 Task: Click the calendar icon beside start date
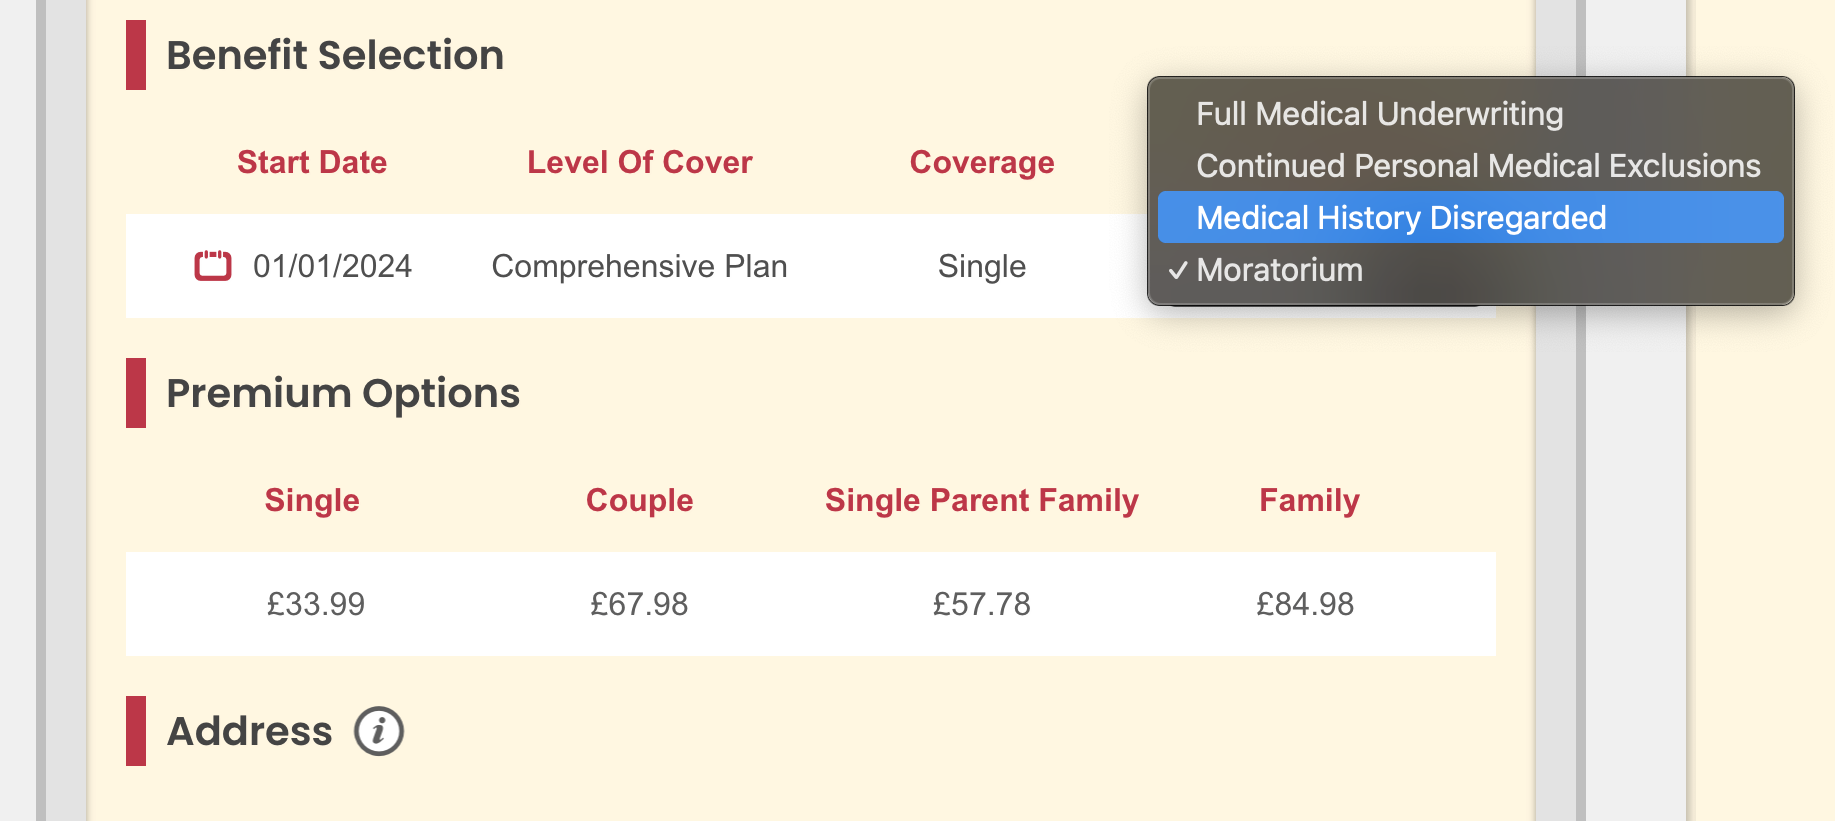[x=212, y=266]
